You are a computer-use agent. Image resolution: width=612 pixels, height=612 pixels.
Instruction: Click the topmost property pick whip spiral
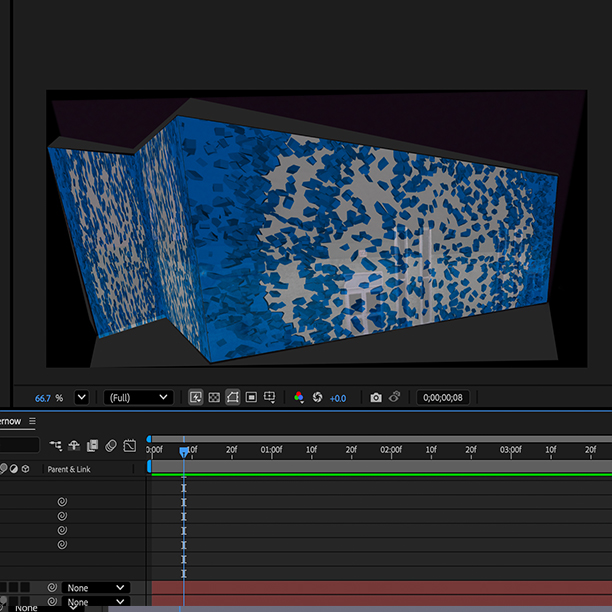pyautogui.click(x=62, y=502)
